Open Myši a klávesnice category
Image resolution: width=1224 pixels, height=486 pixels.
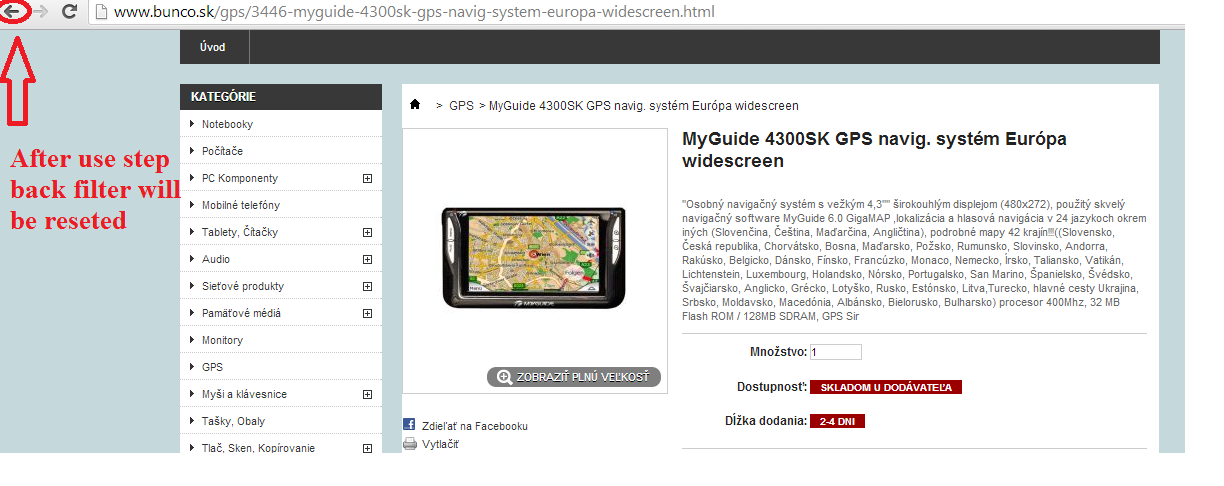coord(244,394)
